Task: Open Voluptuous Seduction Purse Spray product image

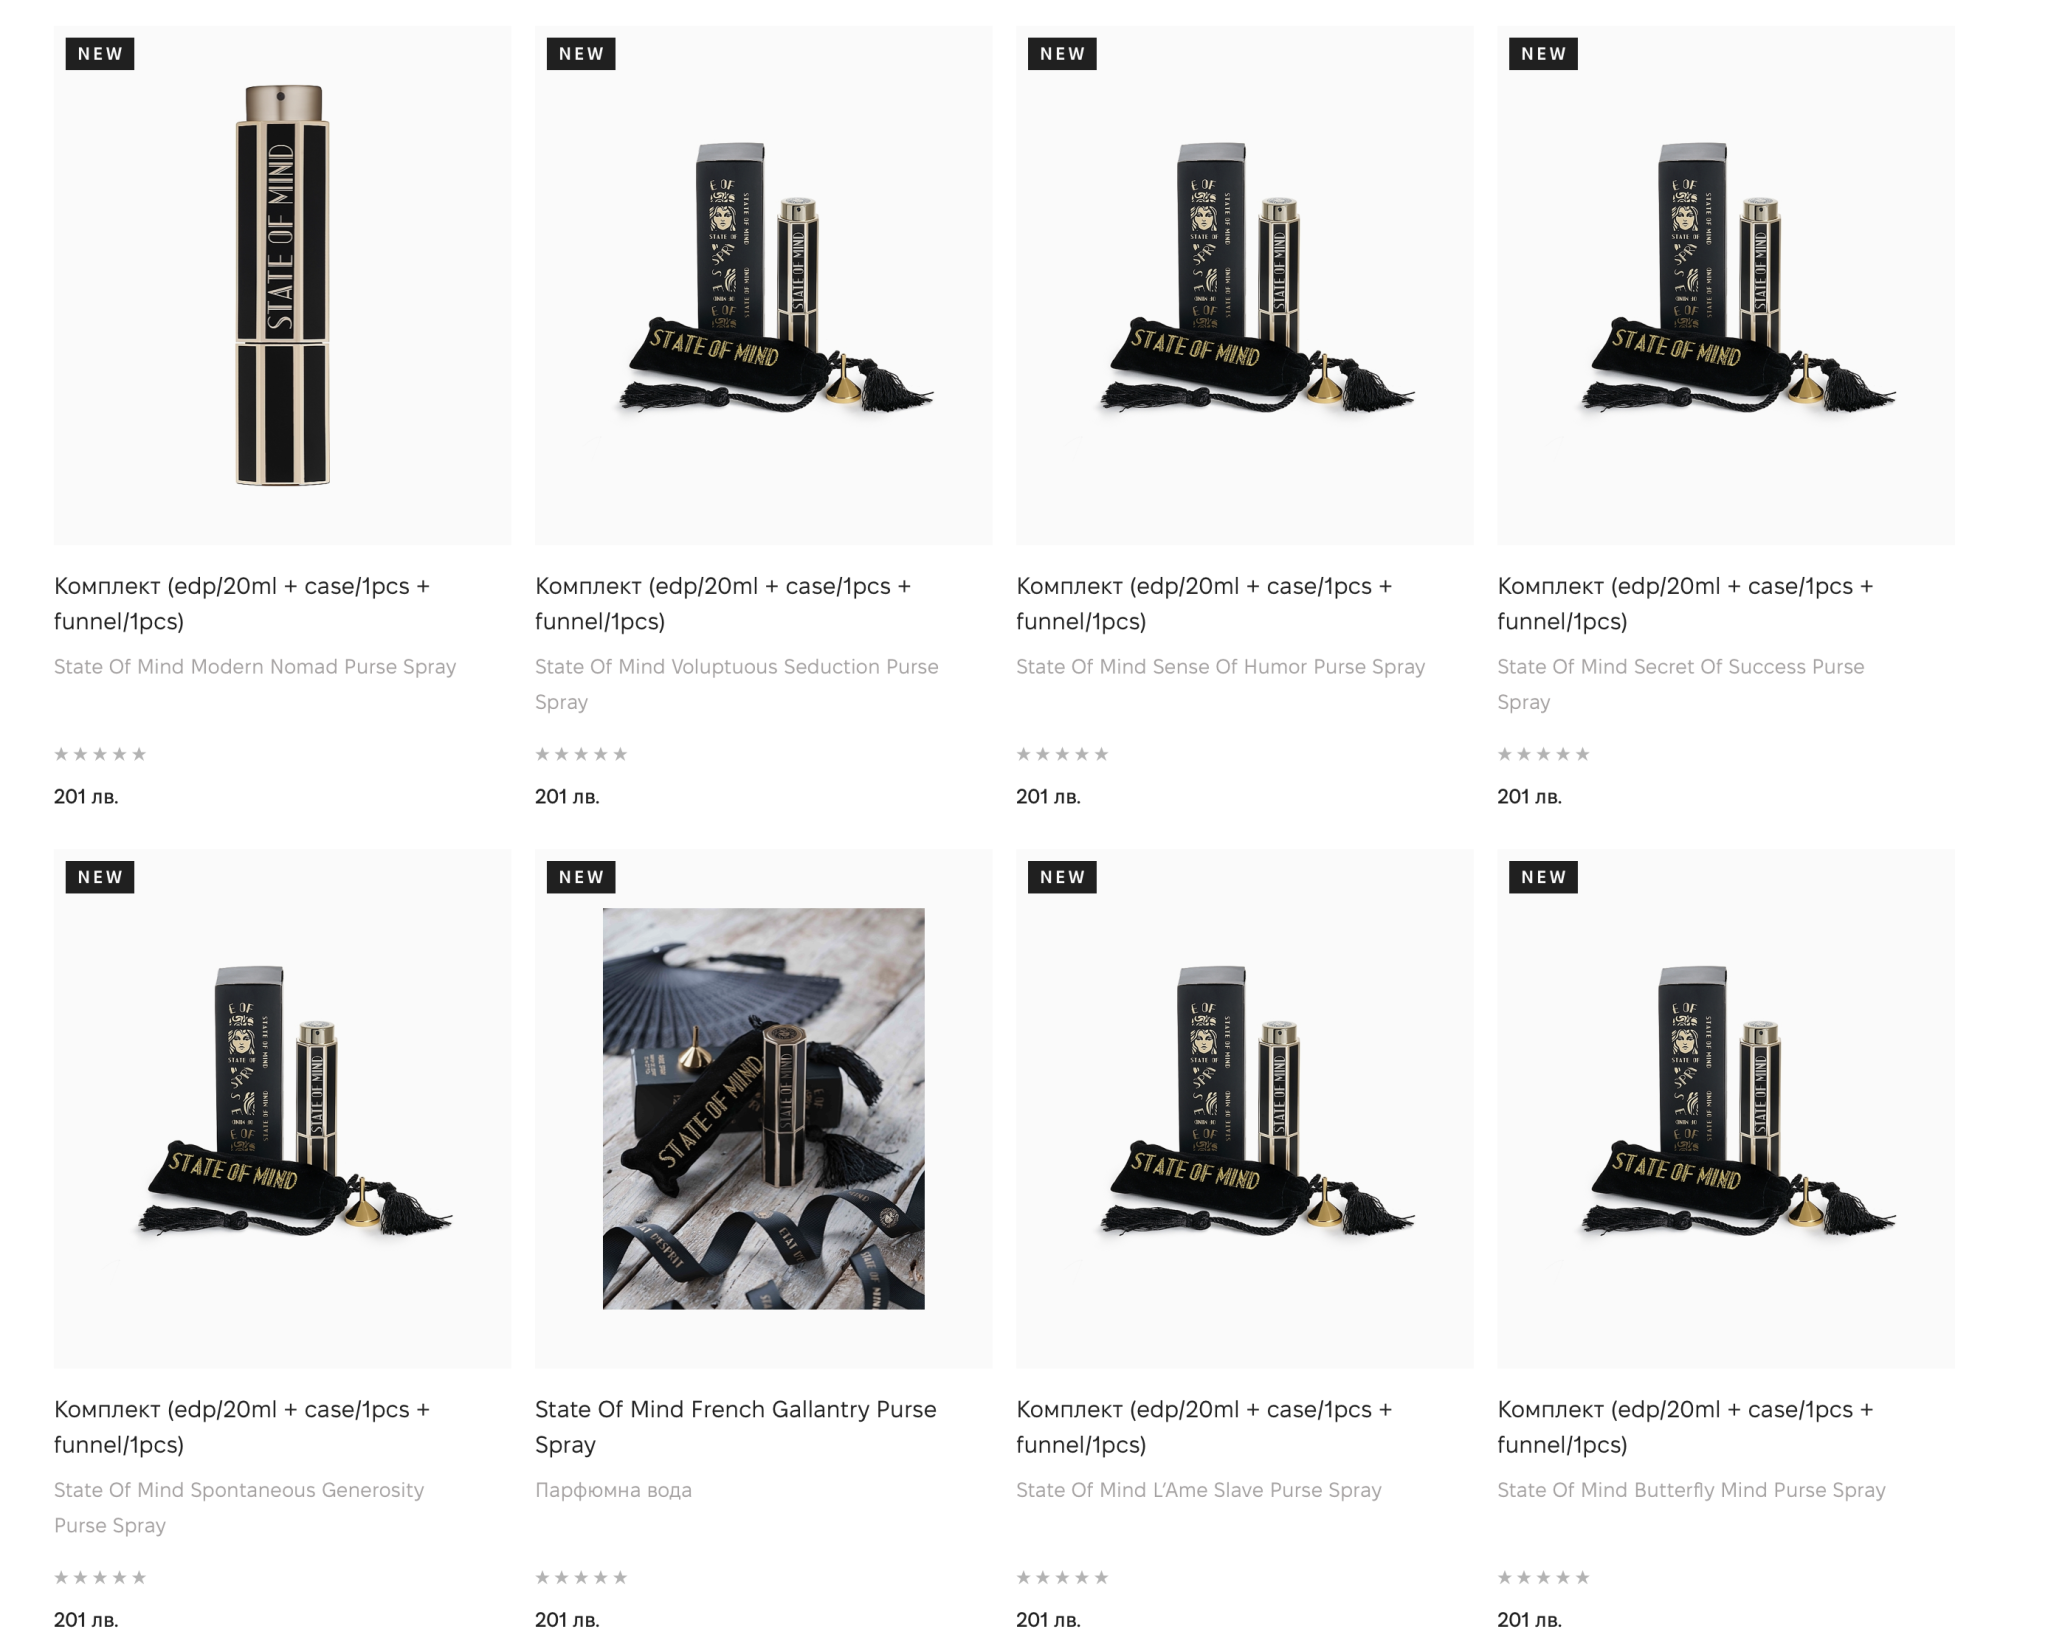Action: click(763, 285)
